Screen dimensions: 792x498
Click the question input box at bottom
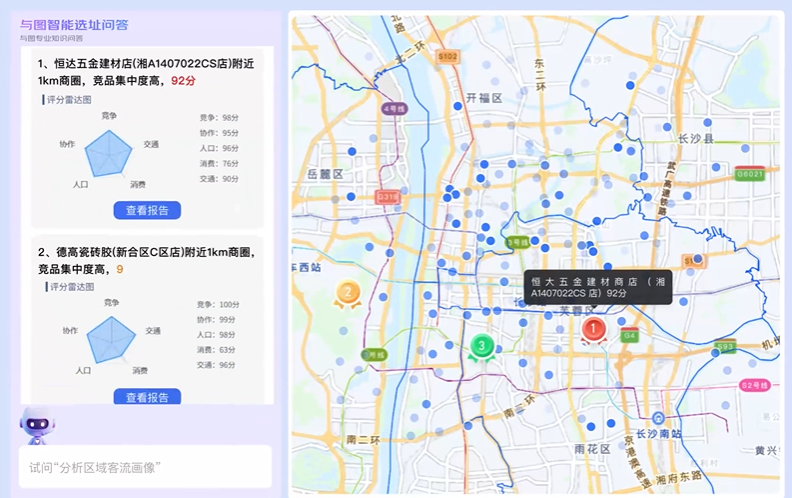point(145,467)
